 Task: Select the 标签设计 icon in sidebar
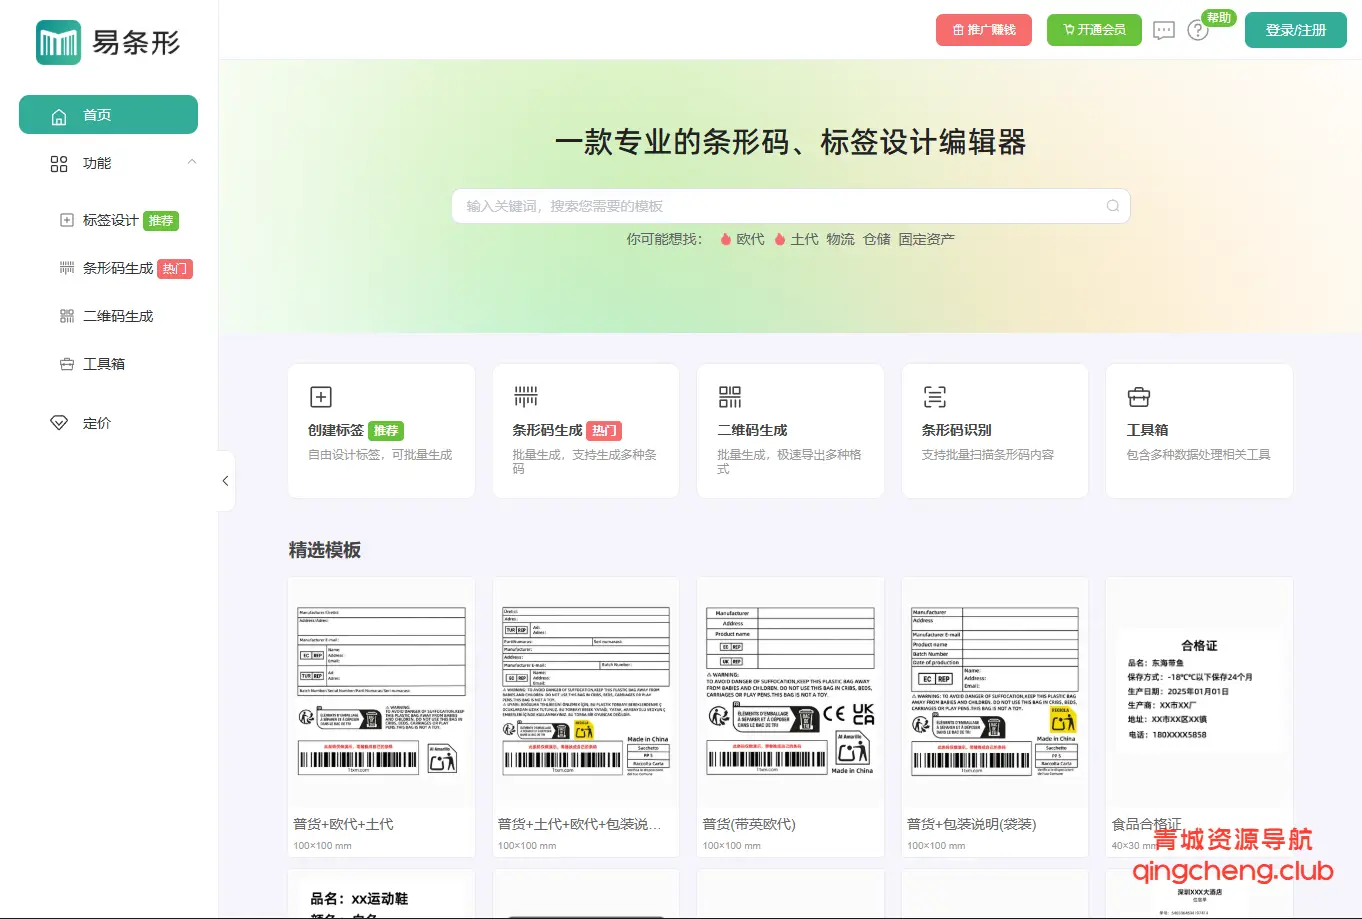click(x=65, y=220)
